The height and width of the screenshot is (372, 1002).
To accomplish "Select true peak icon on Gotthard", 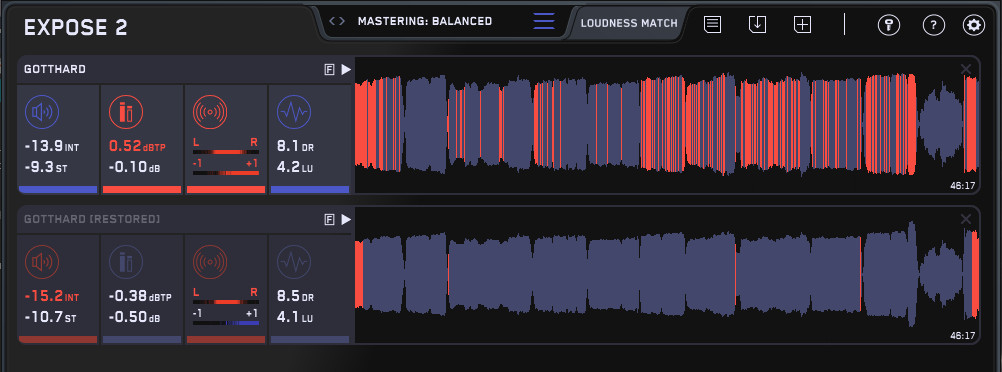I will click(x=126, y=113).
